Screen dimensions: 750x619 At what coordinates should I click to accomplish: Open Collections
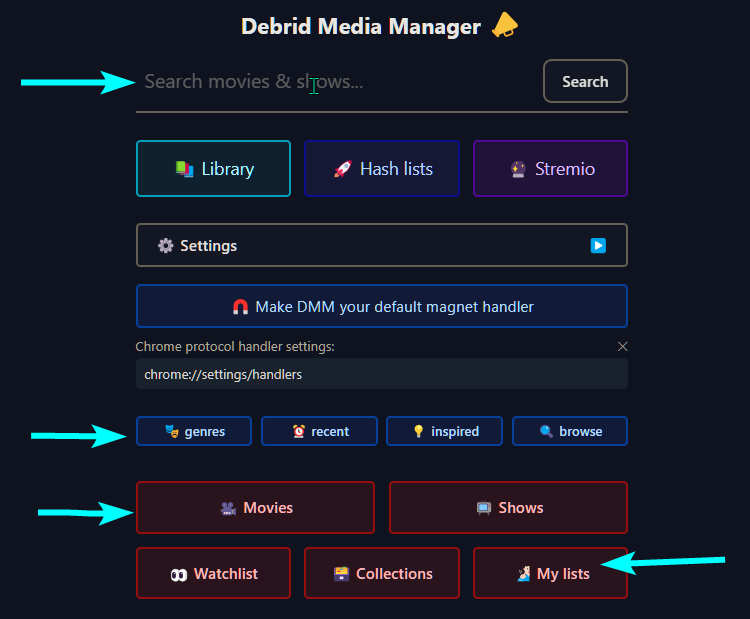click(x=382, y=573)
